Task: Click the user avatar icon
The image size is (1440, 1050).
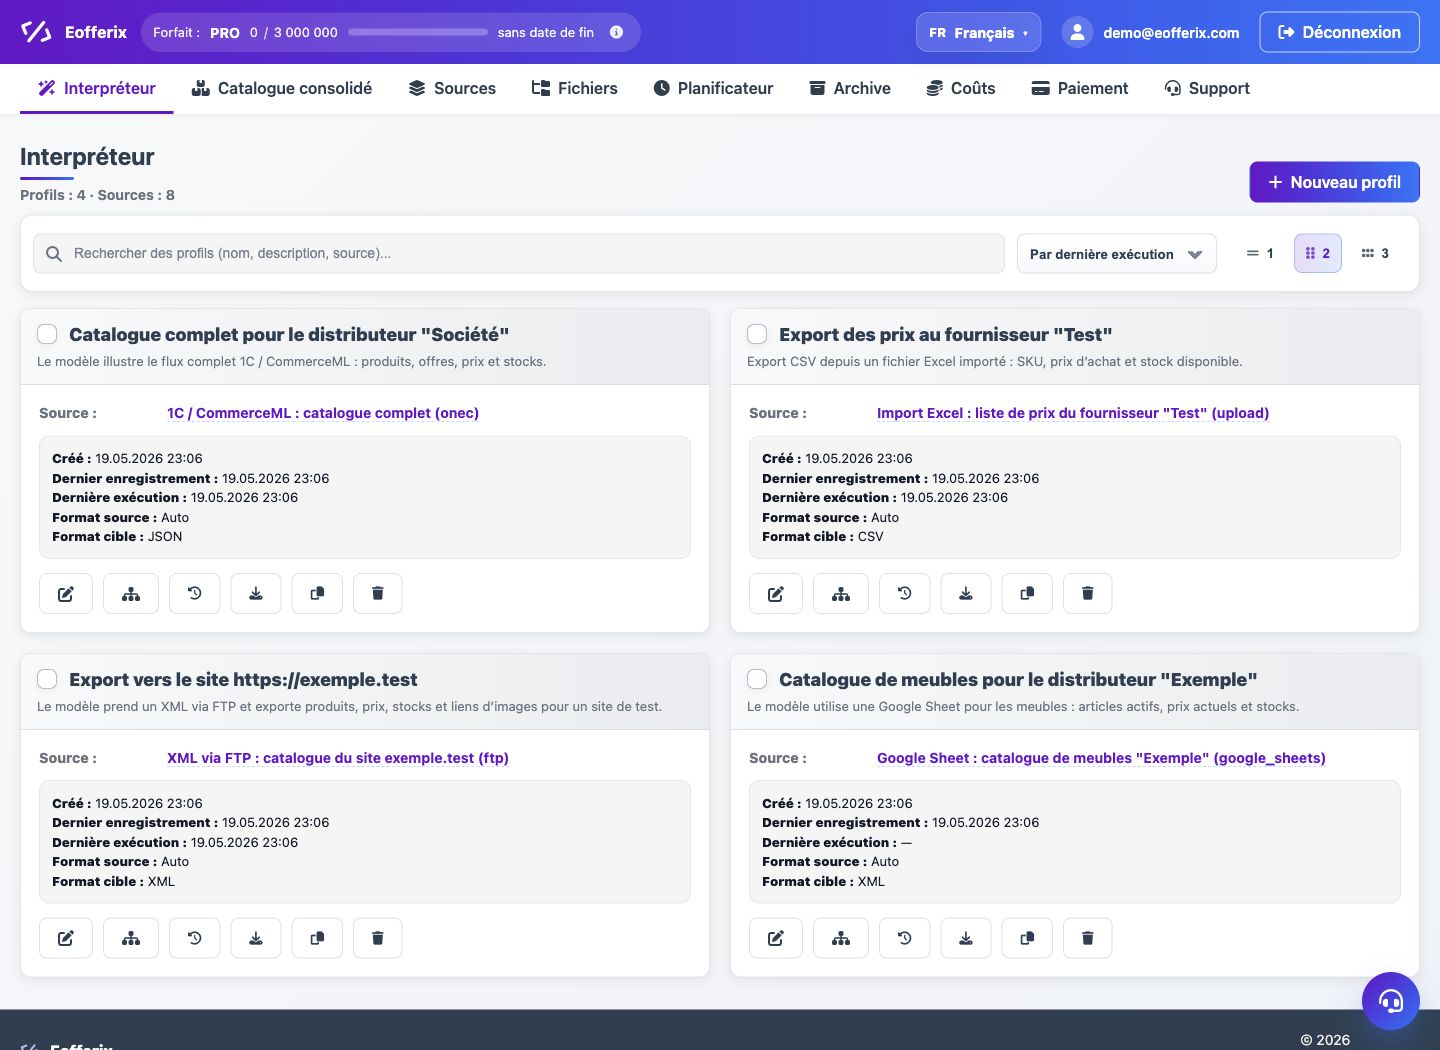Action: pos(1077,32)
